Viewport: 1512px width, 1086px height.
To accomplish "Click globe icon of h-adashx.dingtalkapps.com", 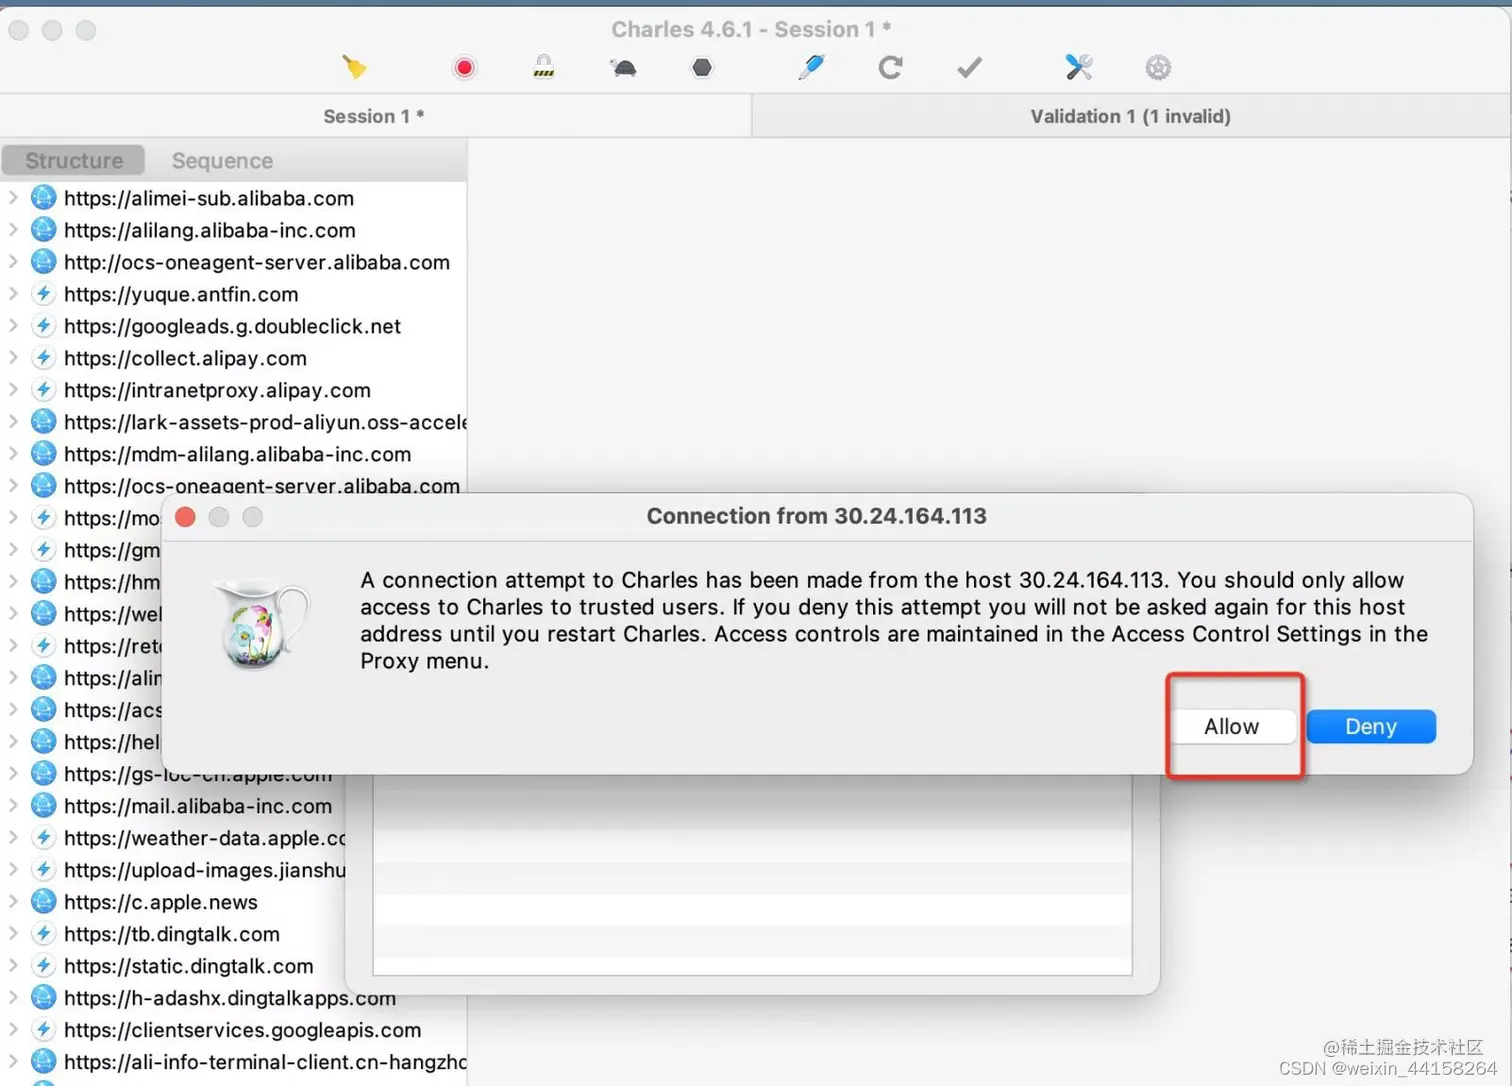I will (x=43, y=998).
